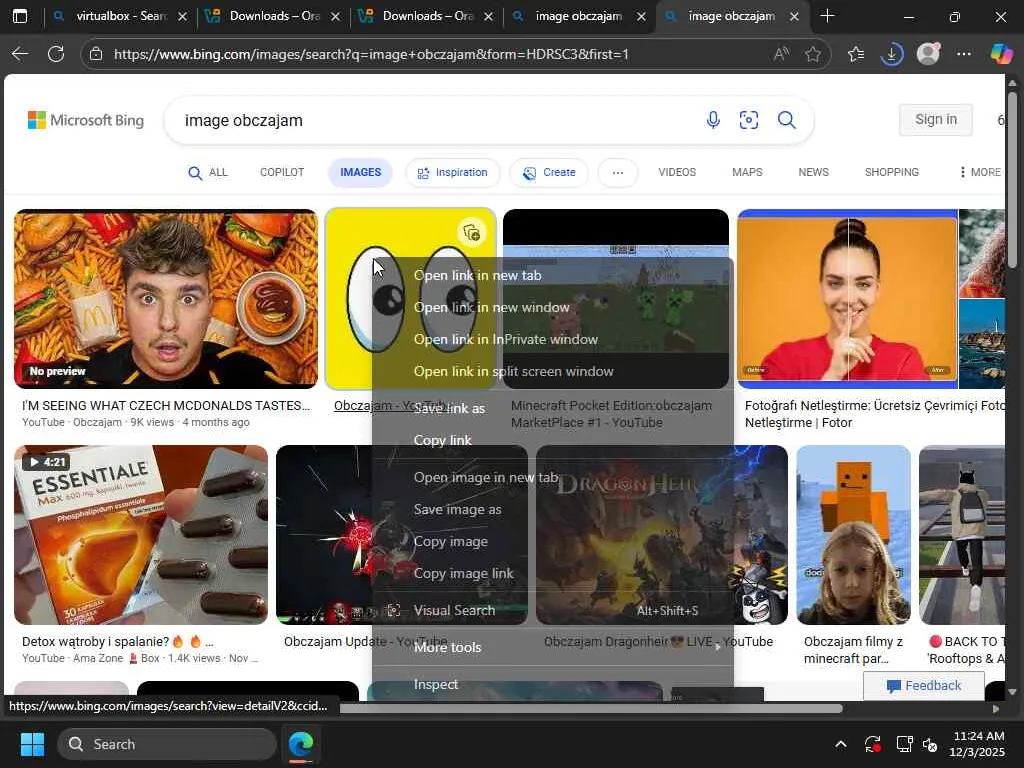The image size is (1024, 768).
Task: Select the ALL search category
Action: point(208,172)
